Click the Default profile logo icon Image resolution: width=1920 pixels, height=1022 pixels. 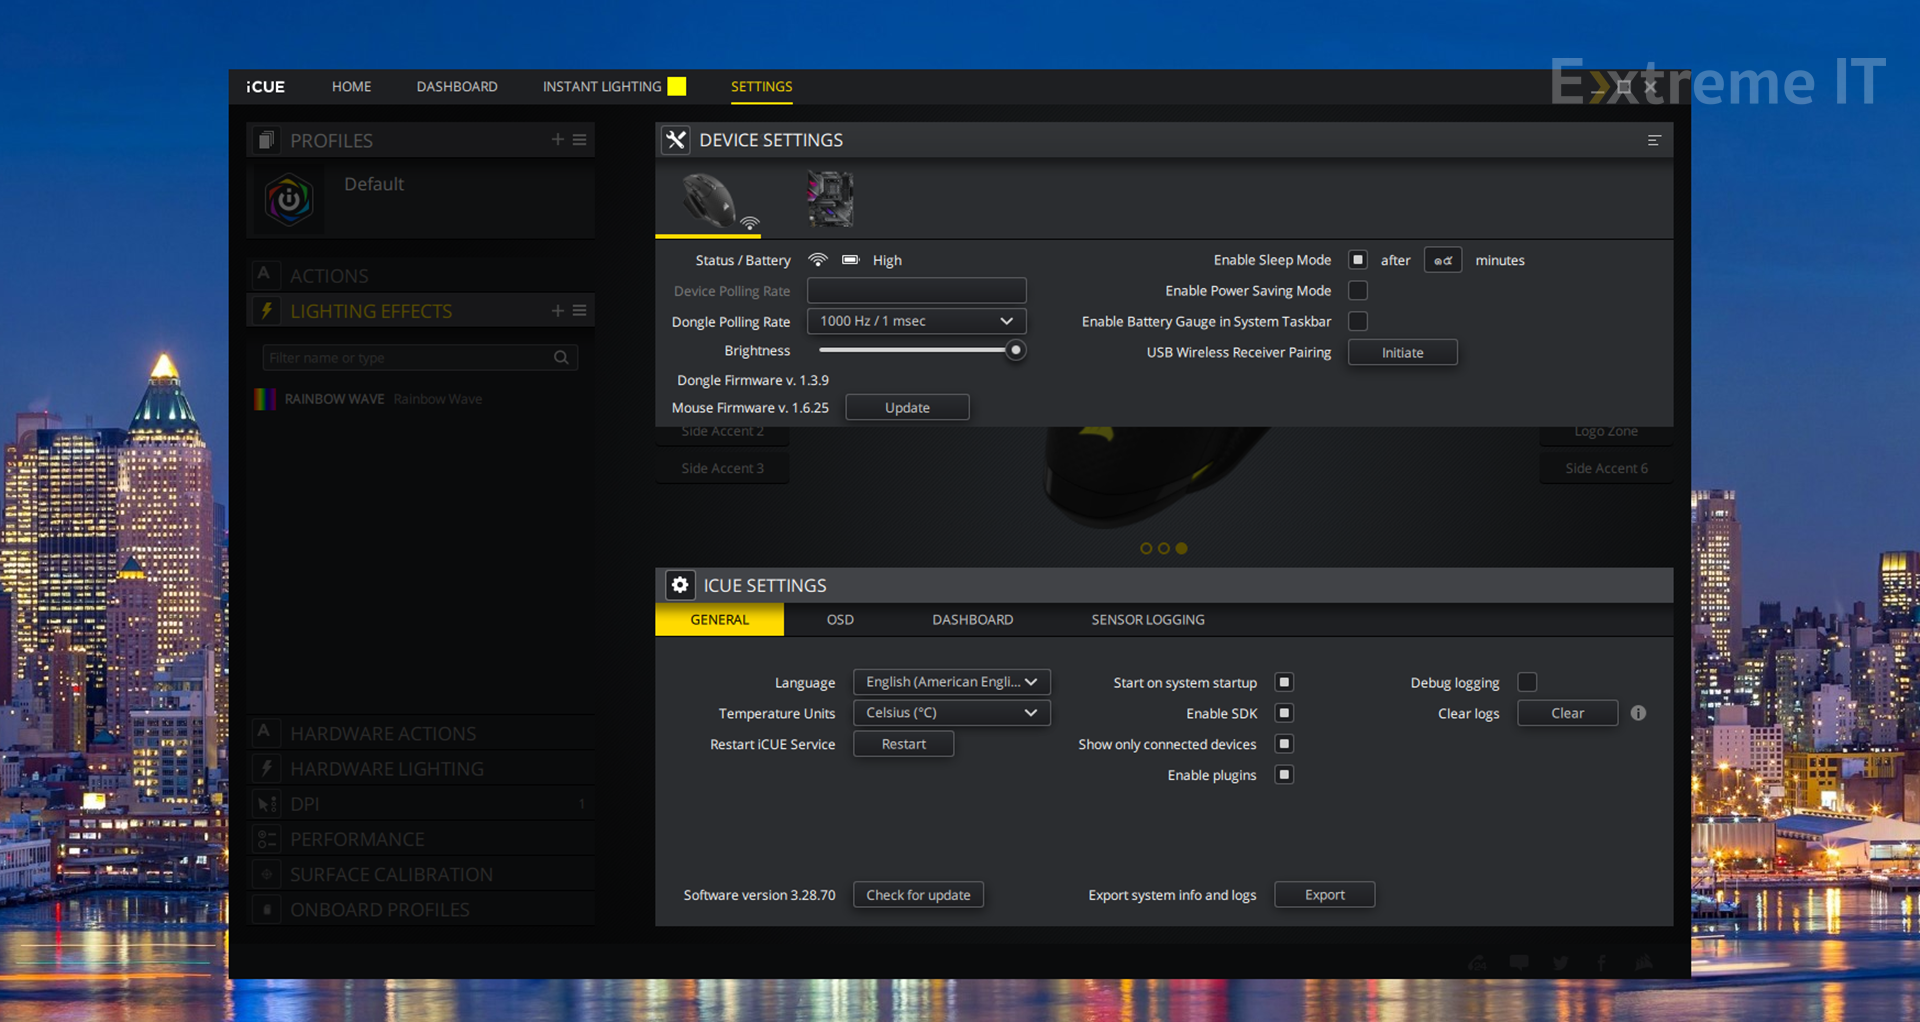pyautogui.click(x=288, y=200)
